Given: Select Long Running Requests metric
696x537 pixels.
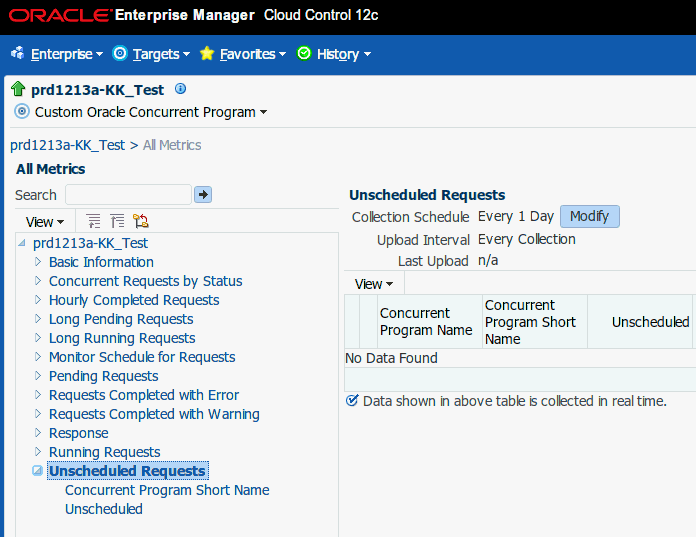Looking at the screenshot, I should [x=122, y=339].
